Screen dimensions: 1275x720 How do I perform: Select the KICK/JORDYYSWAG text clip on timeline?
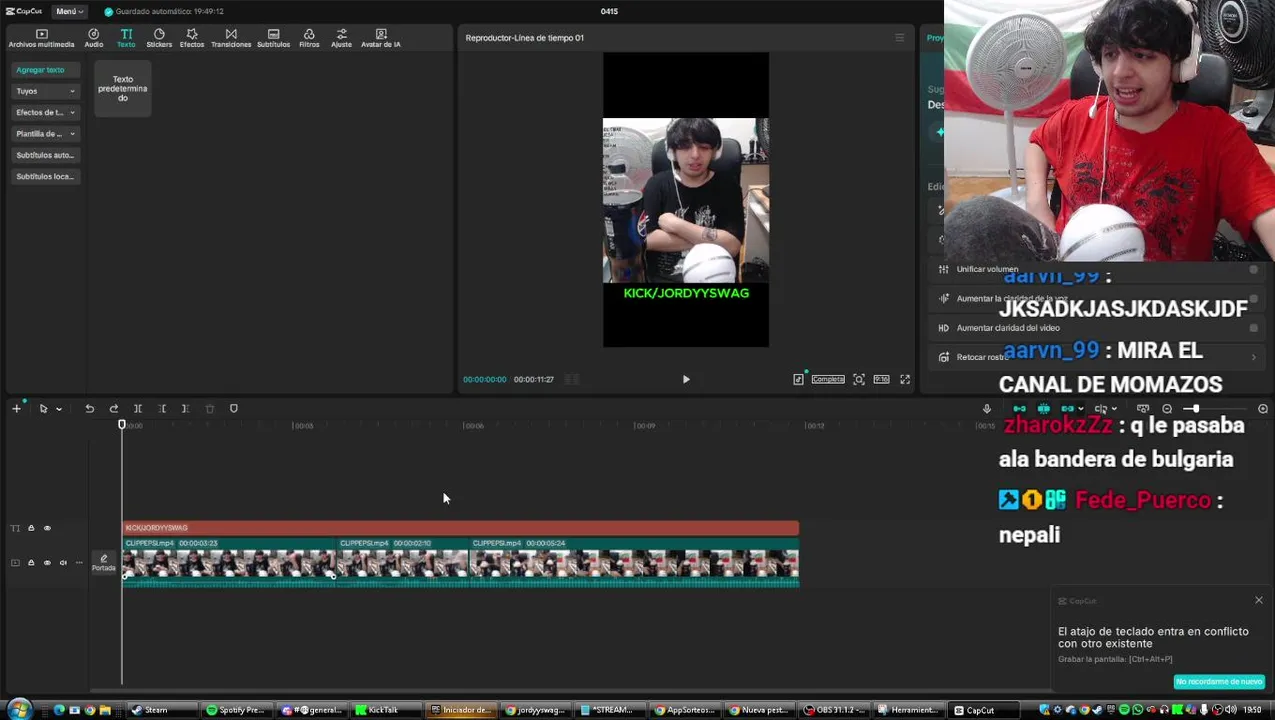tap(460, 528)
